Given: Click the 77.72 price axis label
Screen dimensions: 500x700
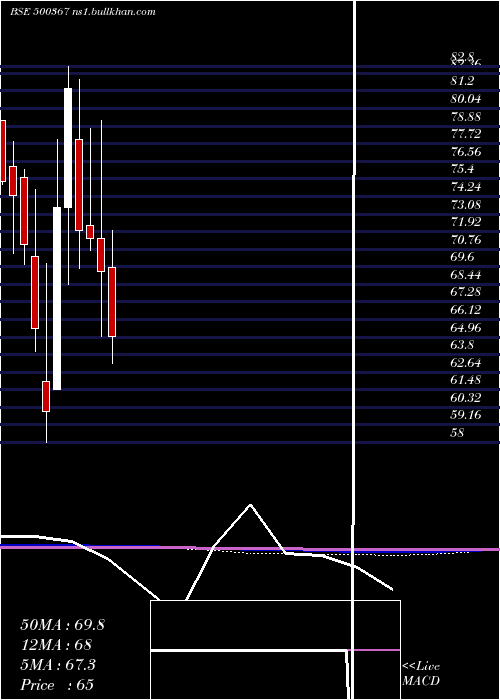Looking at the screenshot, I should click(466, 134).
